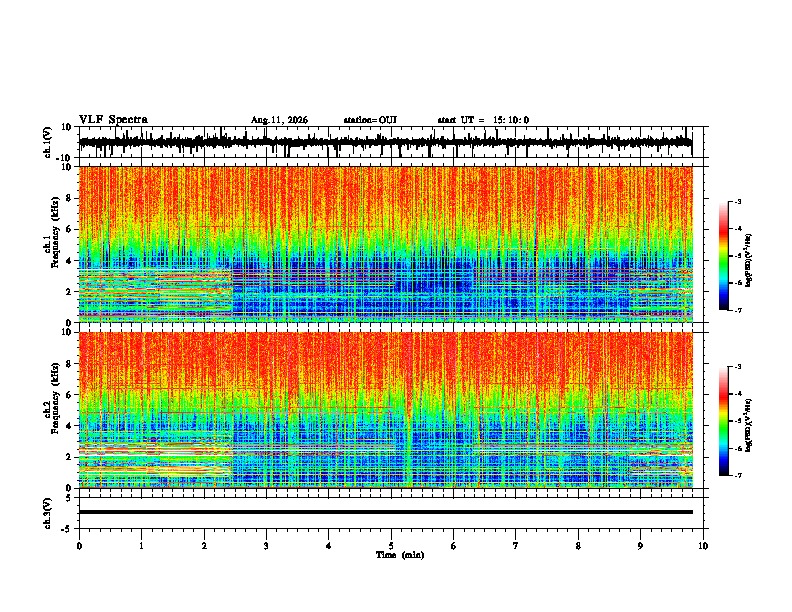Click the "Time (min)" axis label
Image resolution: width=792 pixels, height=612 pixels.
[400, 555]
